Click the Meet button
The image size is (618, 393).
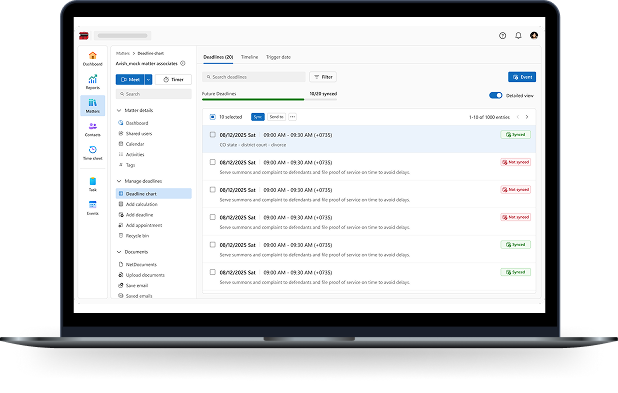click(x=130, y=80)
